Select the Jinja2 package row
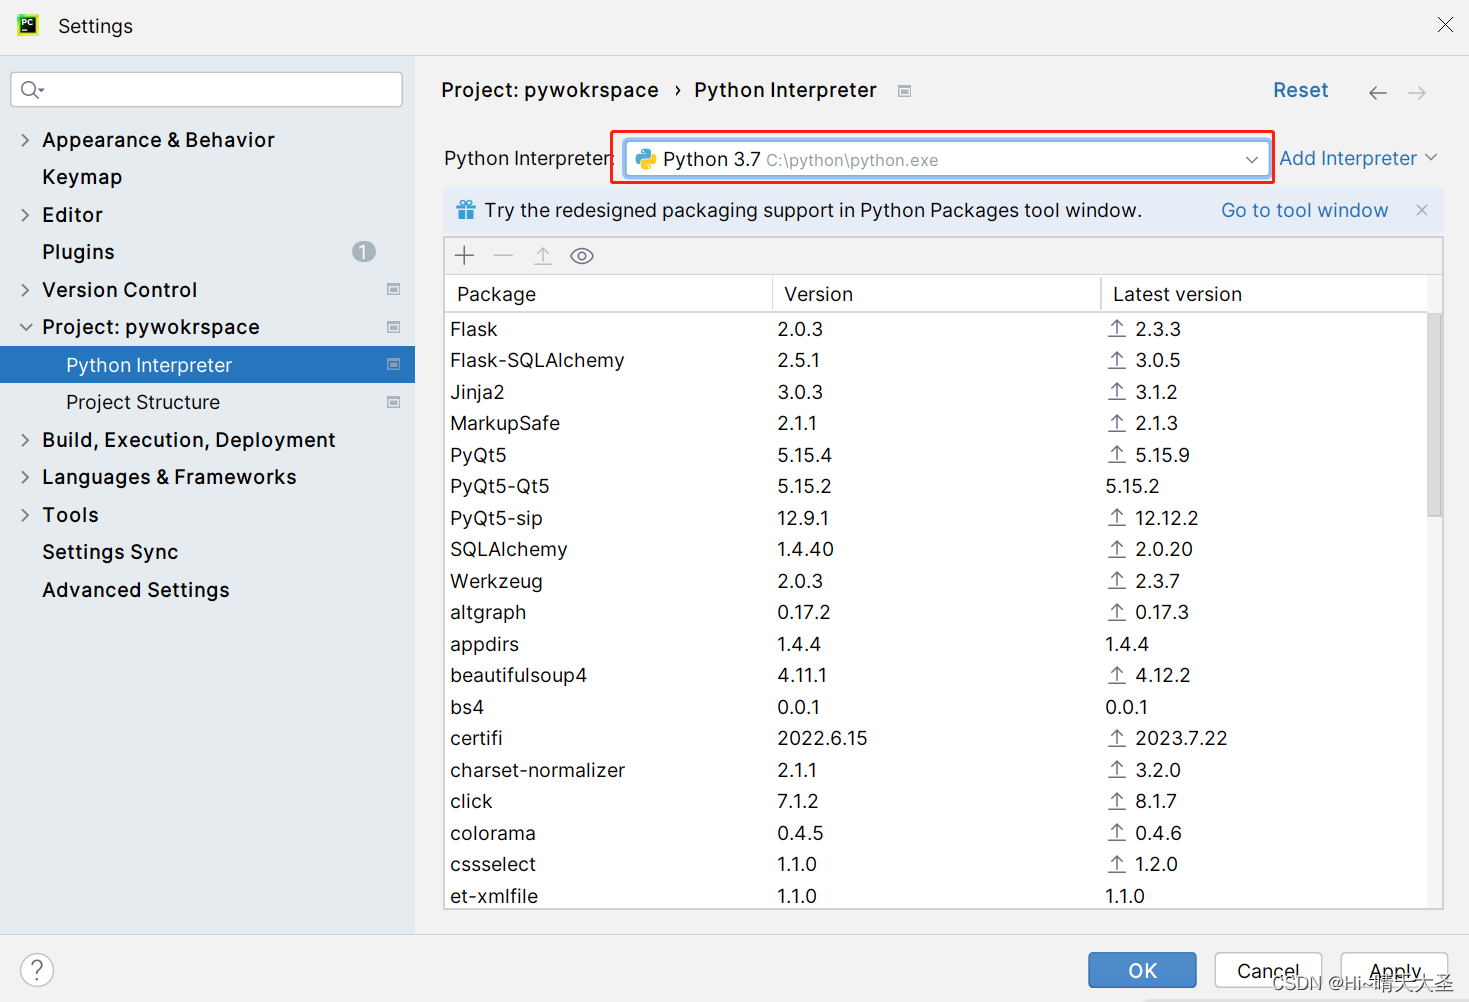 click(935, 392)
